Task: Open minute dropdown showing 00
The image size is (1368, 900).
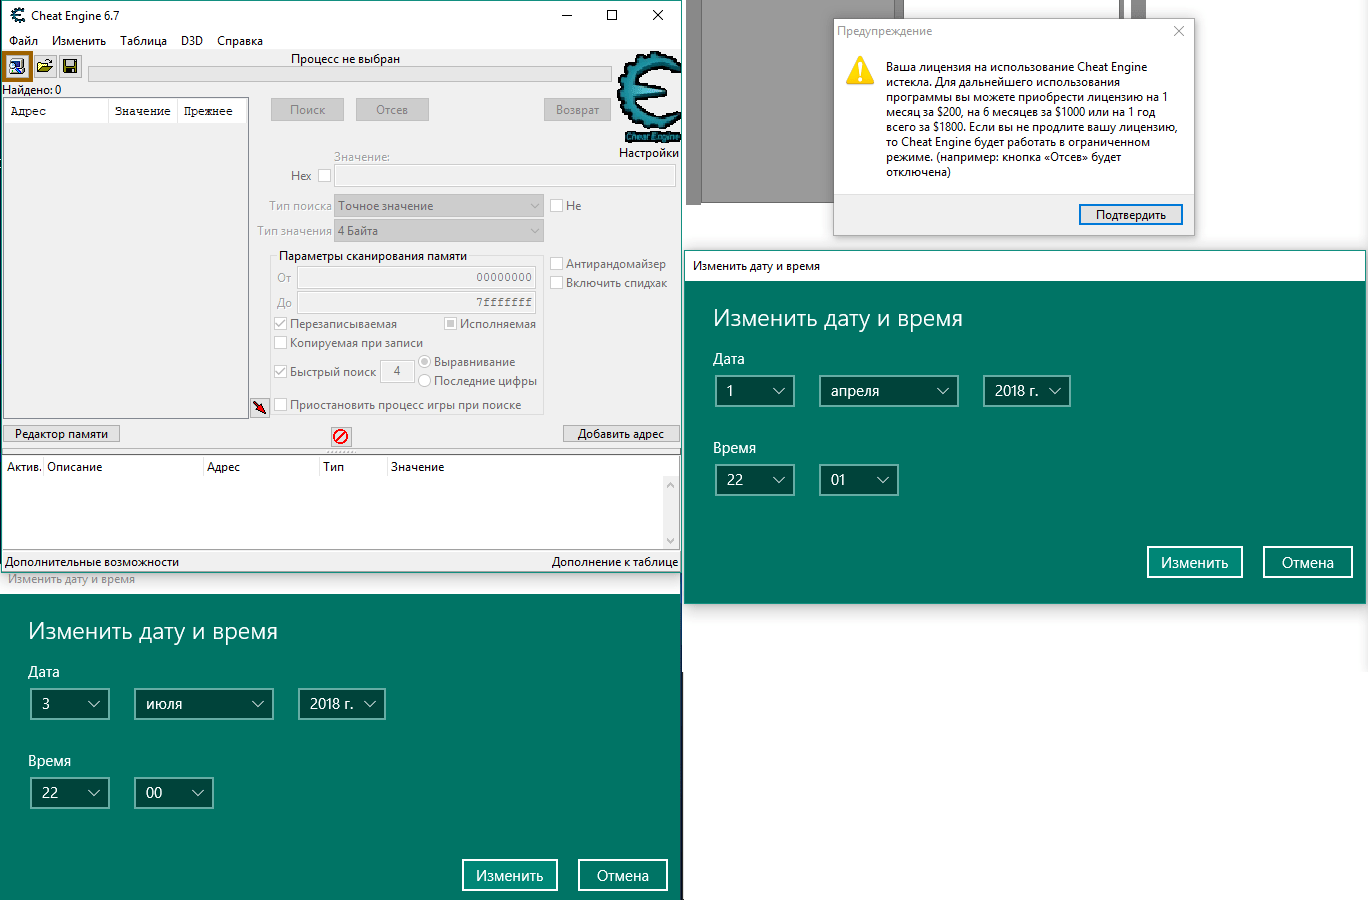Action: (174, 793)
